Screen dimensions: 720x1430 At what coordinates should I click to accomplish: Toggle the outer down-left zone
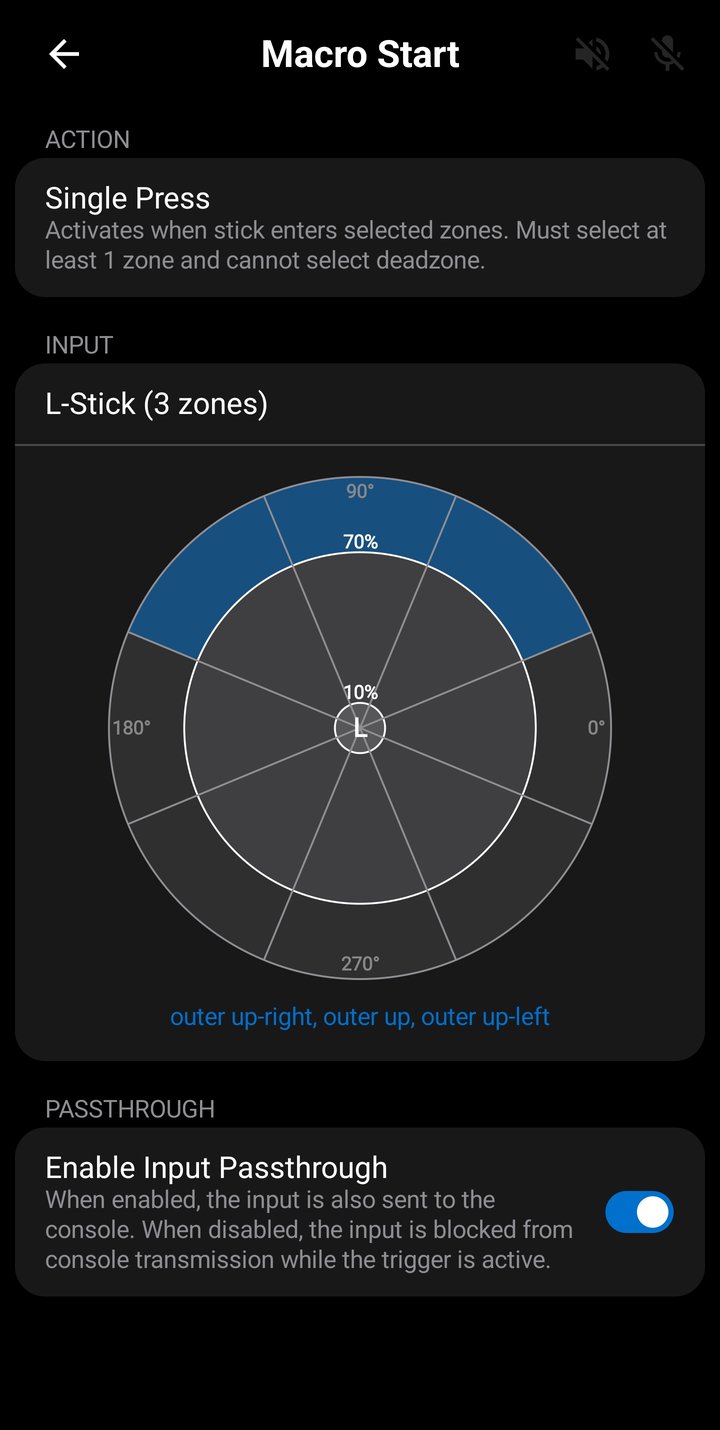point(212,880)
